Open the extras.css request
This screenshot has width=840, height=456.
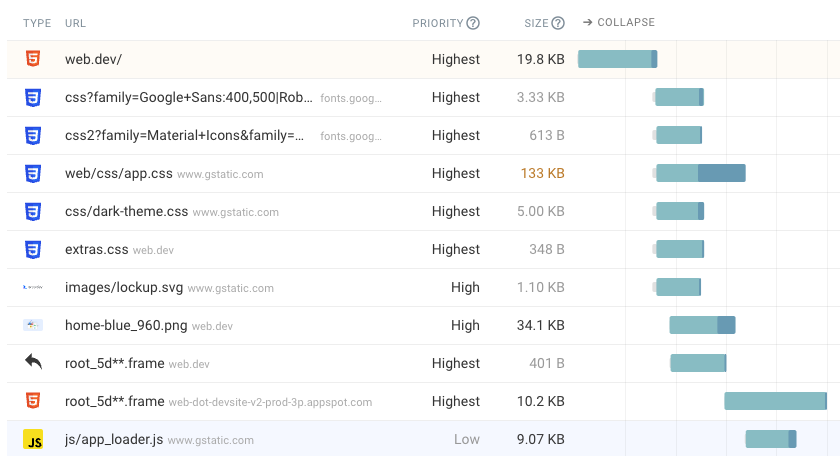pos(96,250)
